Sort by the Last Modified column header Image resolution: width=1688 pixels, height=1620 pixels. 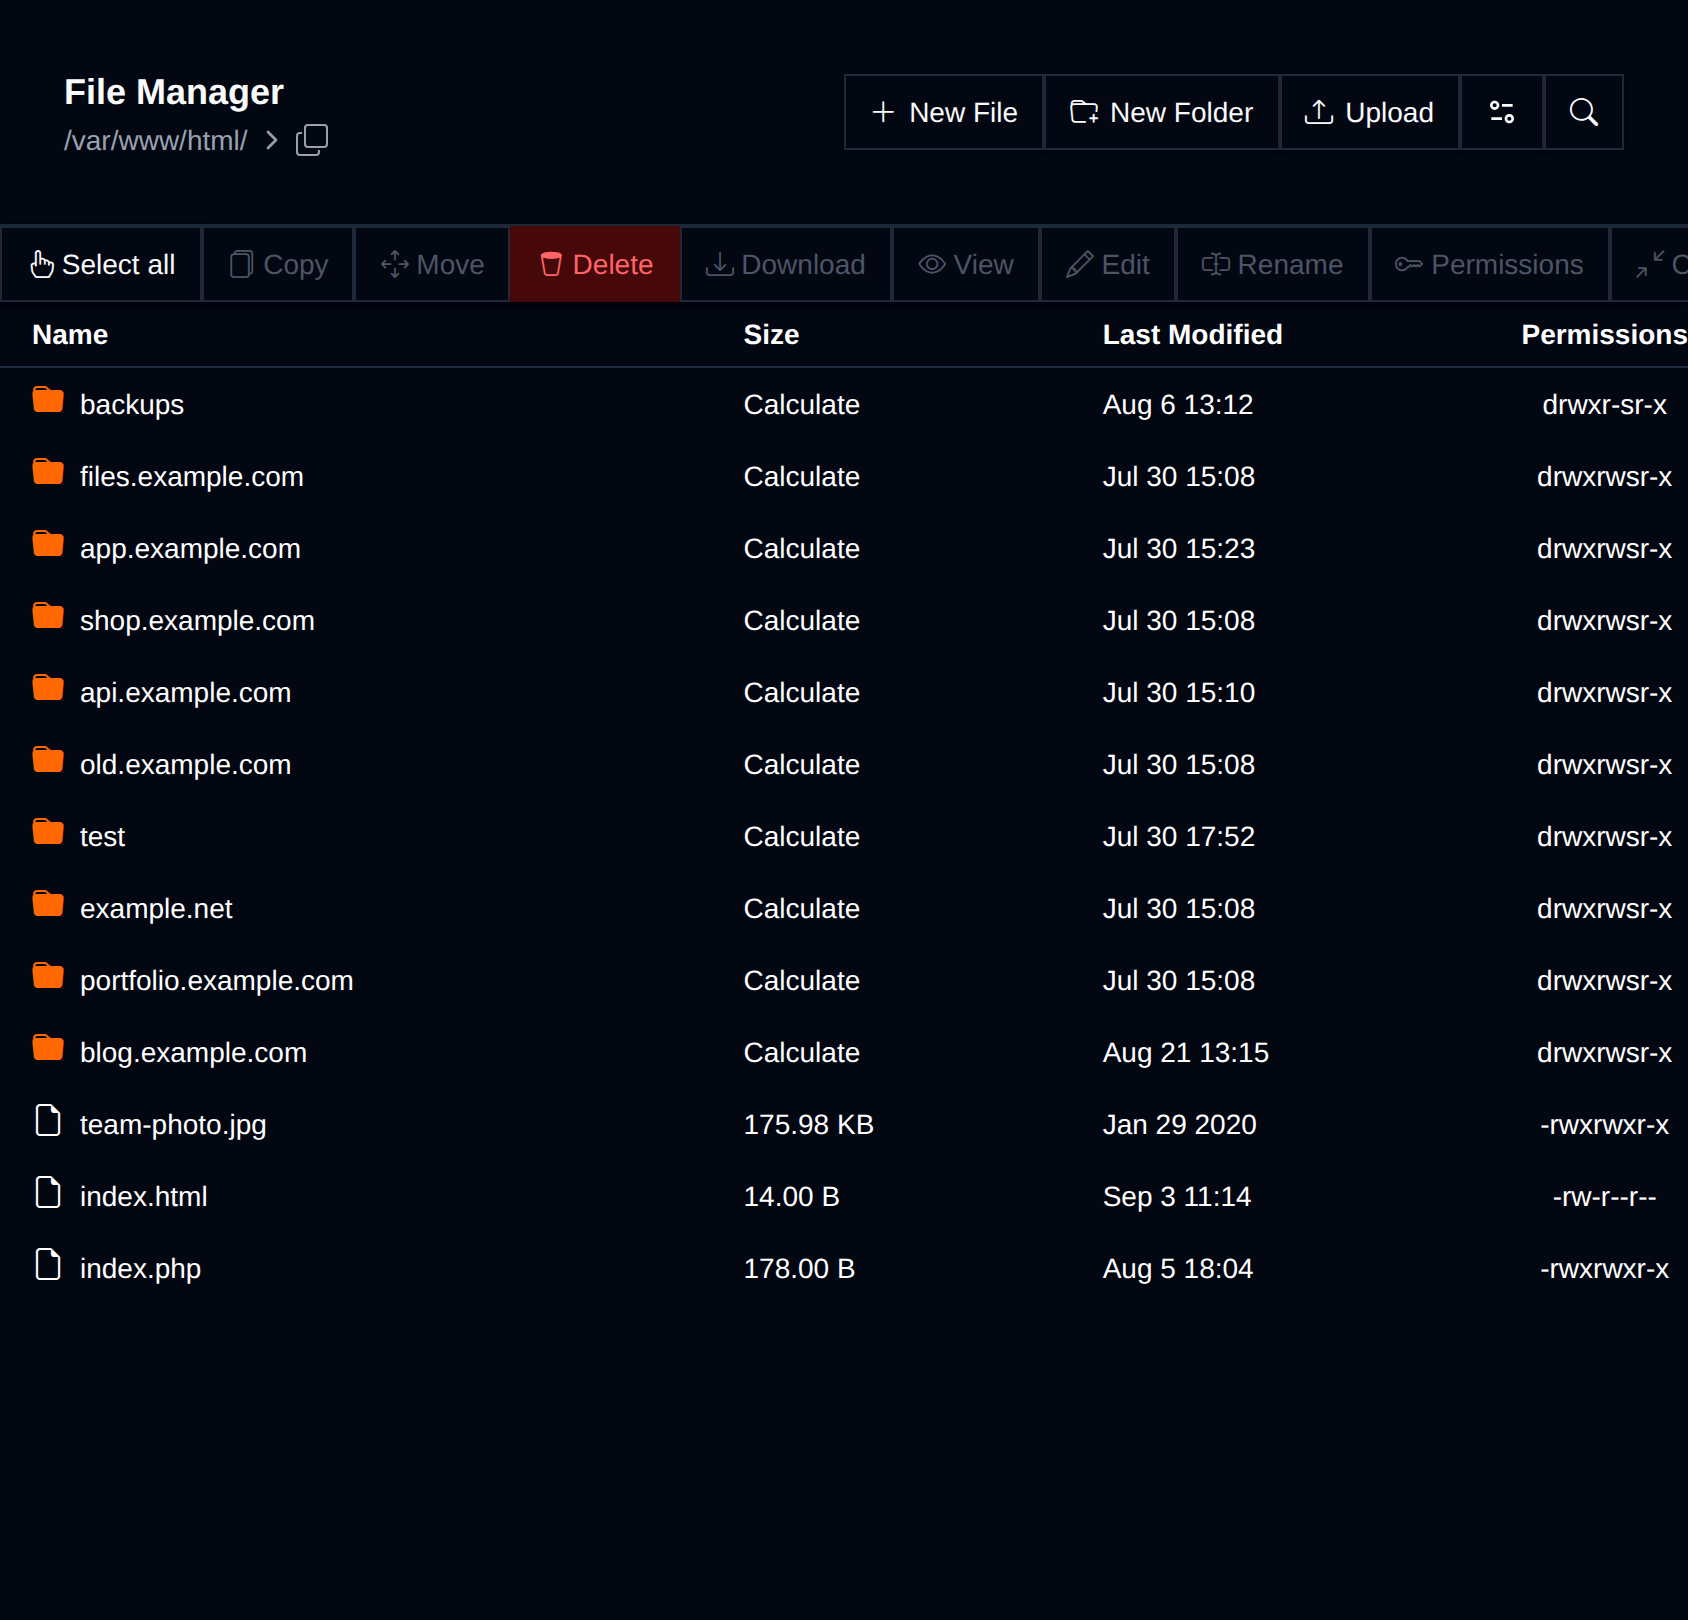1192,335
